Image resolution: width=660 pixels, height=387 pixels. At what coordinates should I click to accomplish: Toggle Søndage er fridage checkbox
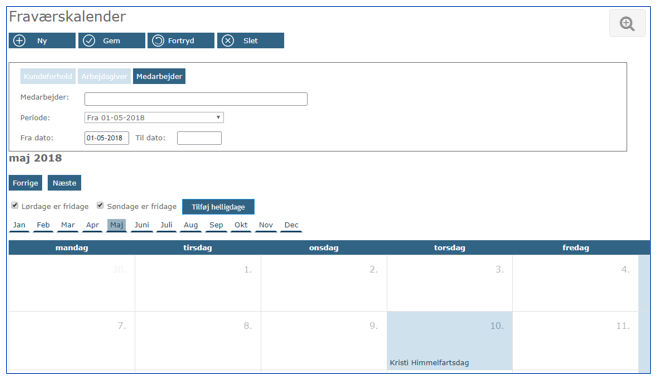(100, 206)
